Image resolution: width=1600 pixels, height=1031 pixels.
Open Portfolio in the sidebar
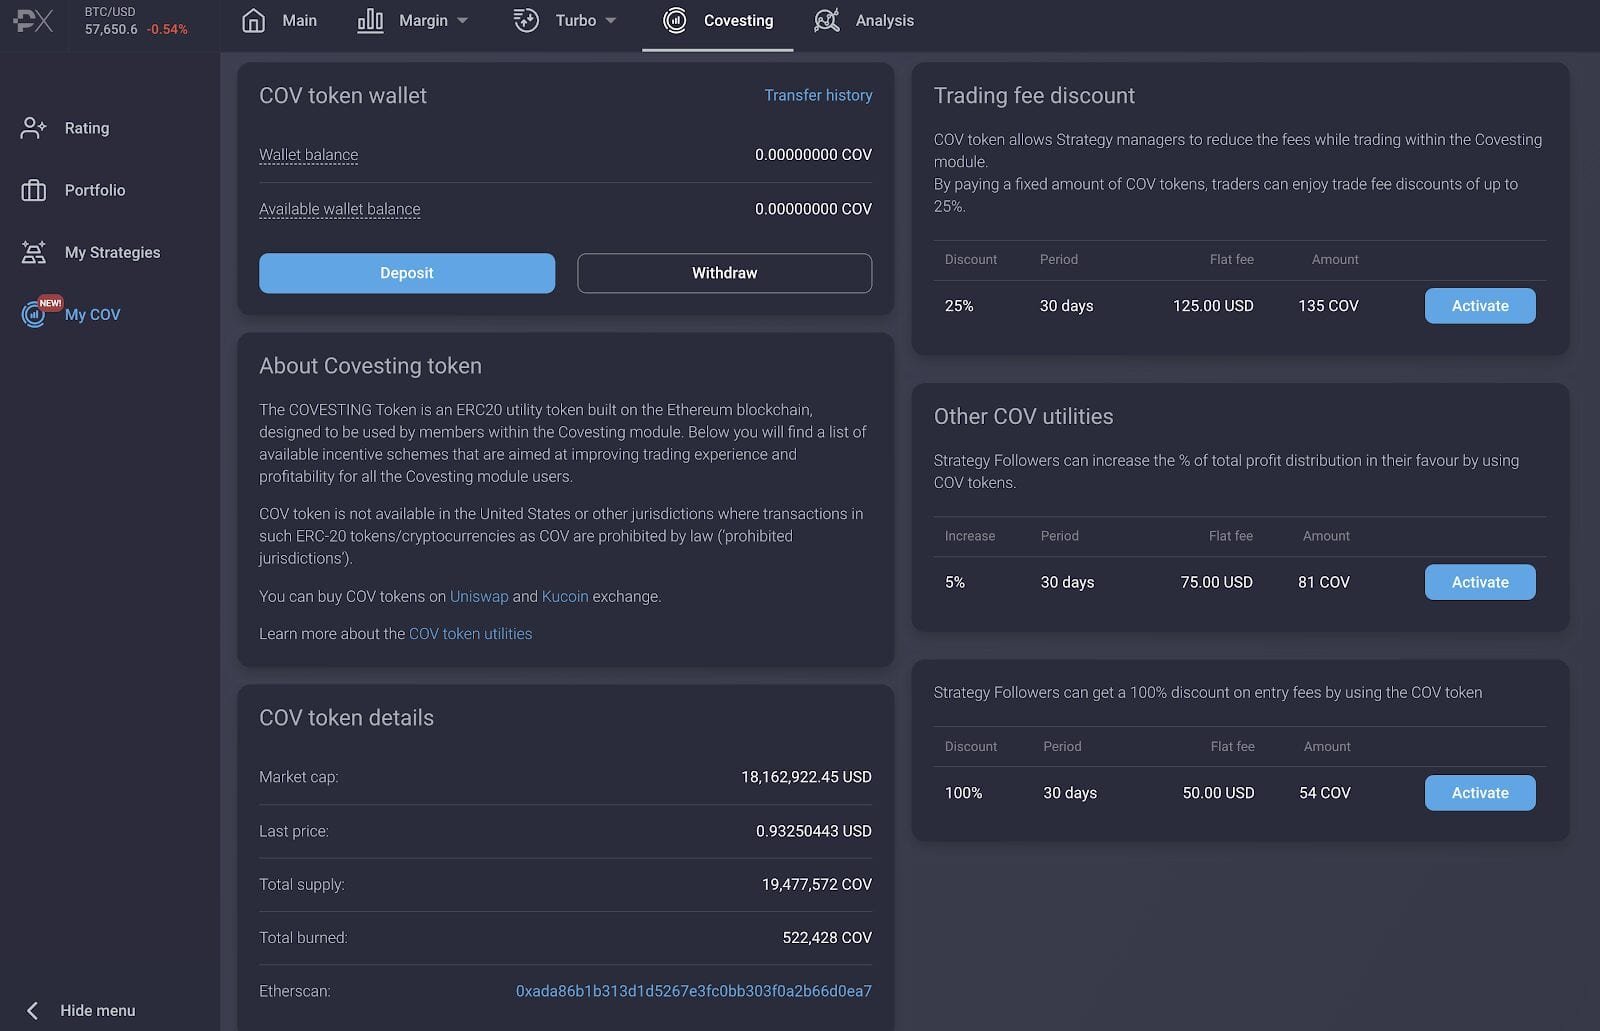pos(95,190)
